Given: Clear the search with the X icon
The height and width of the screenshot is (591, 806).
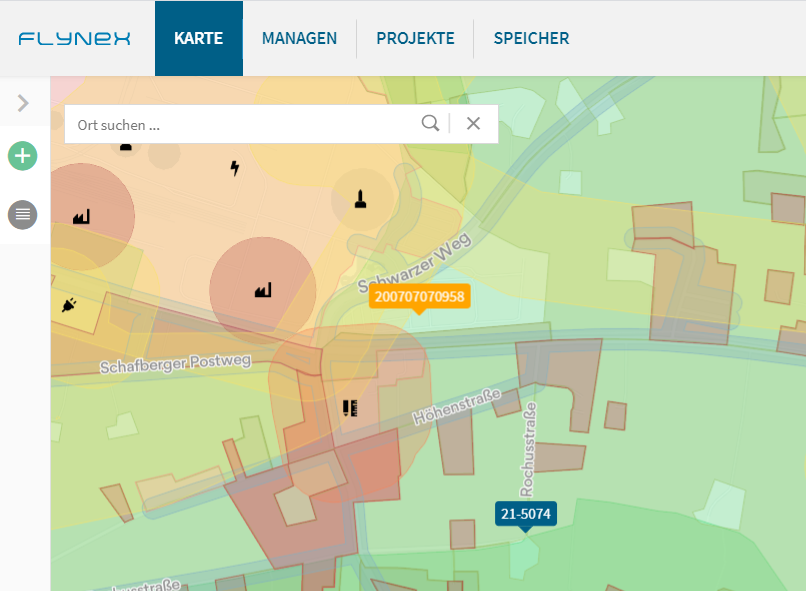Looking at the screenshot, I should point(473,123).
